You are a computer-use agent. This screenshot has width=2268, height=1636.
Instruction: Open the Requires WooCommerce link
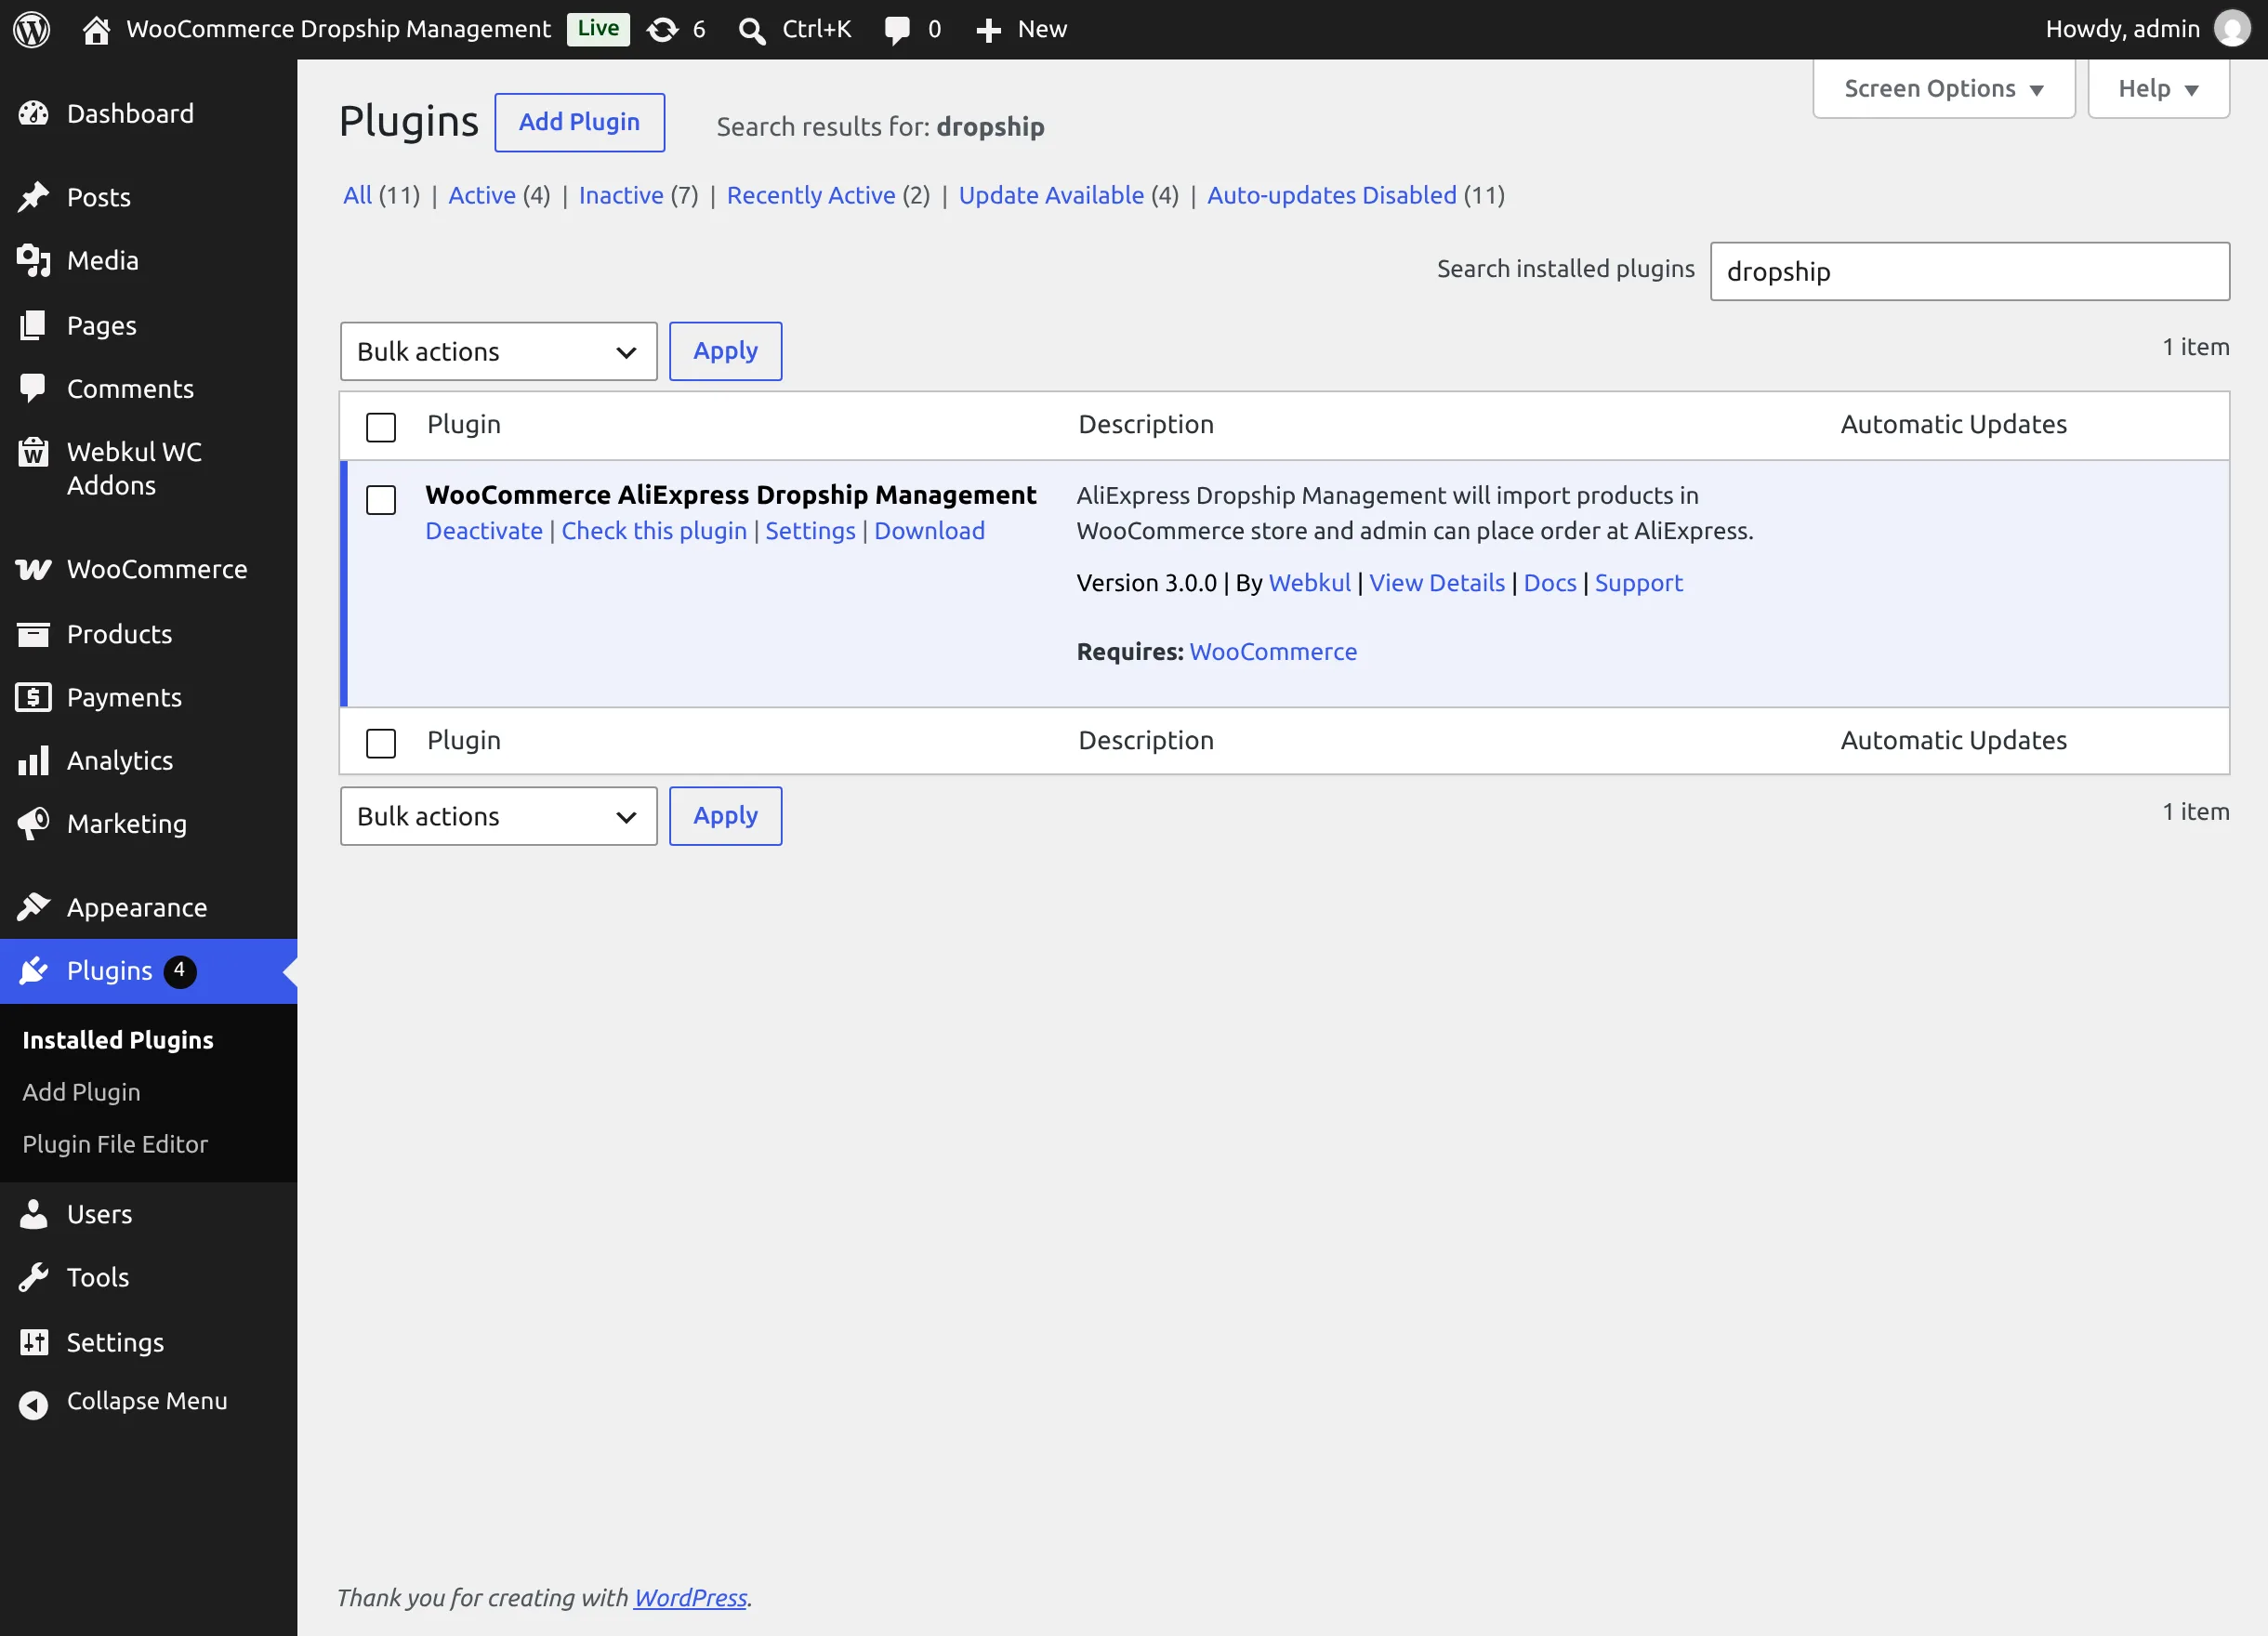tap(1273, 652)
